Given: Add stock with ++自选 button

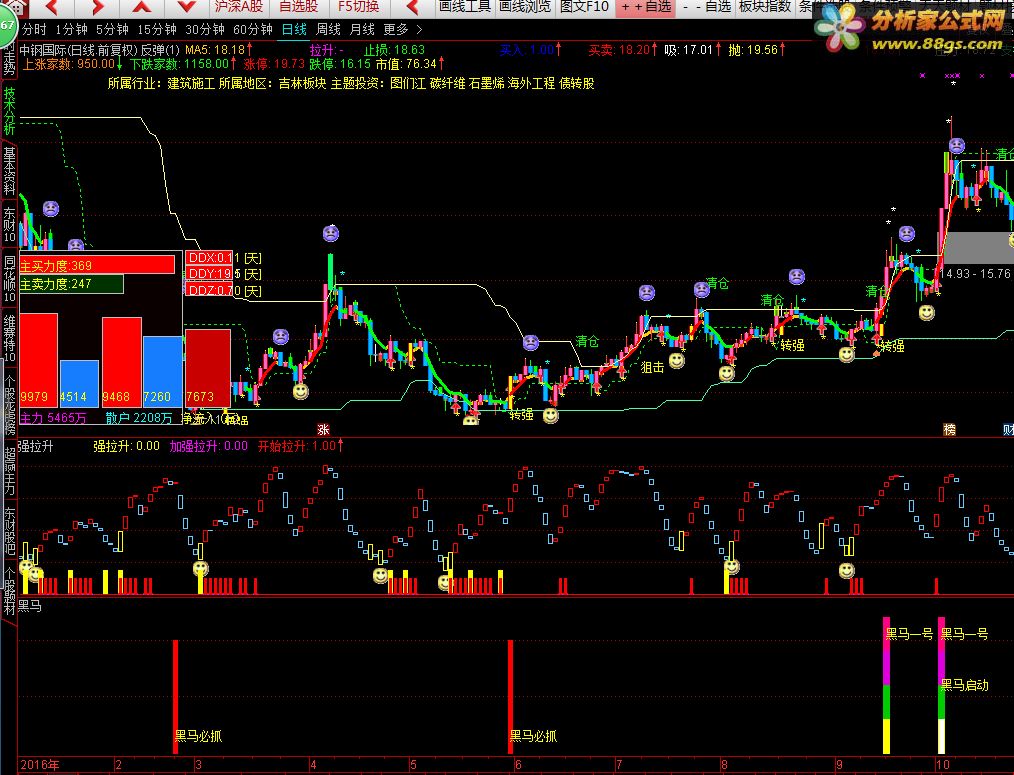Looking at the screenshot, I should (645, 6).
